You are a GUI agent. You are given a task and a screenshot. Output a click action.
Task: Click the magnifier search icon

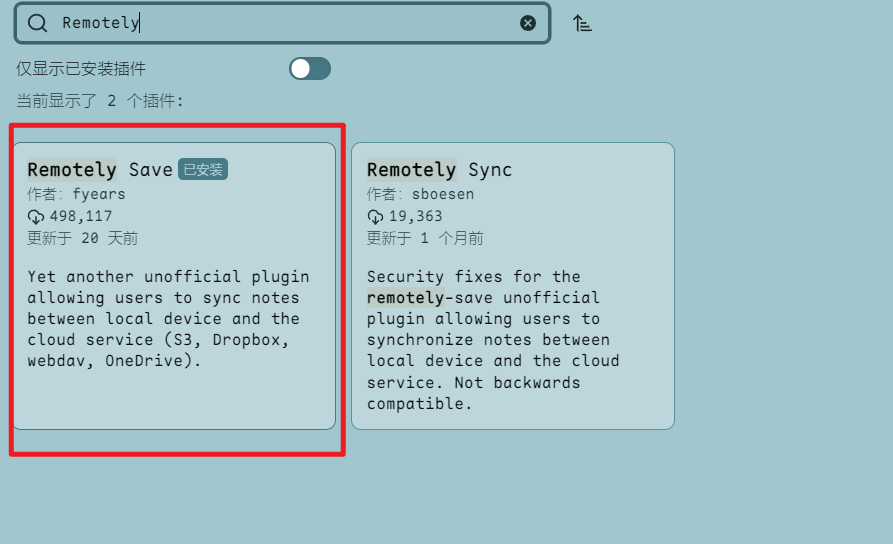pos(38,23)
